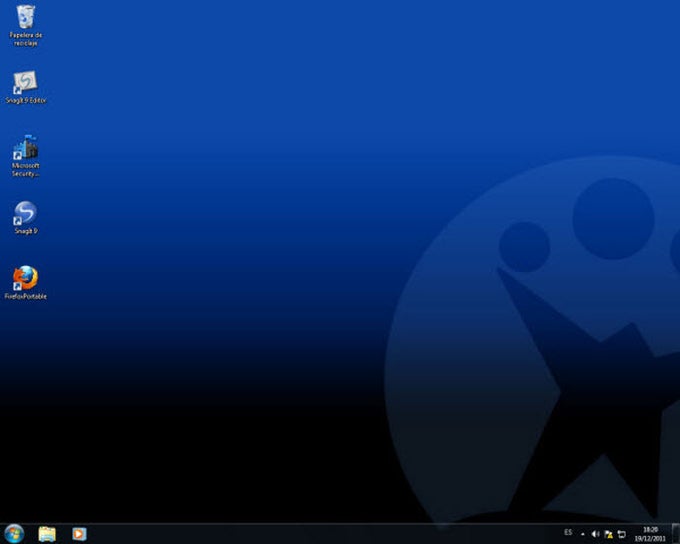Open the Windows Start menu orb
The image size is (680, 544).
14,534
